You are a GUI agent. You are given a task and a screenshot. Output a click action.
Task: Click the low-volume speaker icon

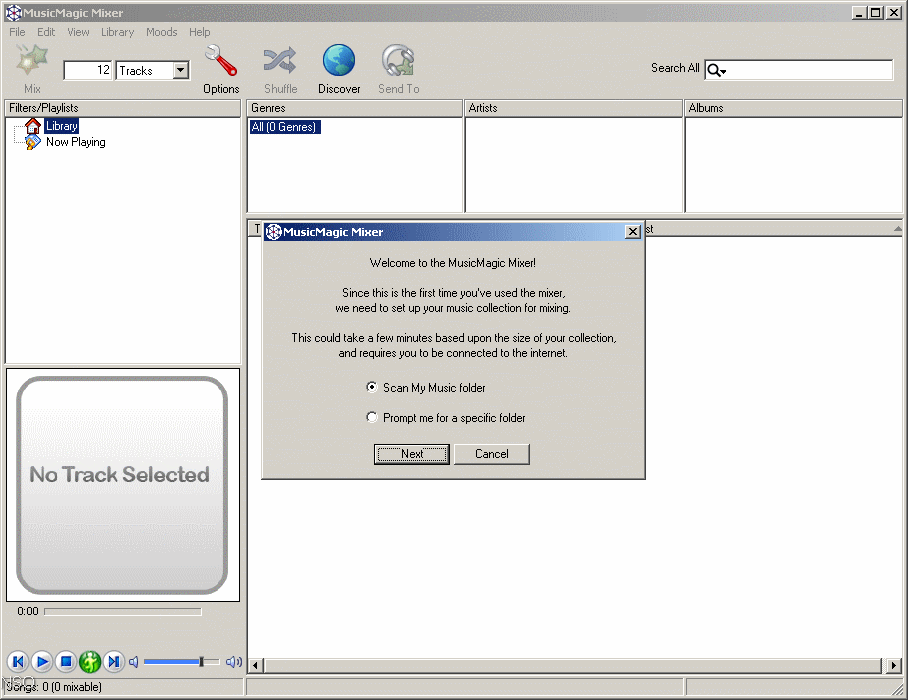[134, 661]
